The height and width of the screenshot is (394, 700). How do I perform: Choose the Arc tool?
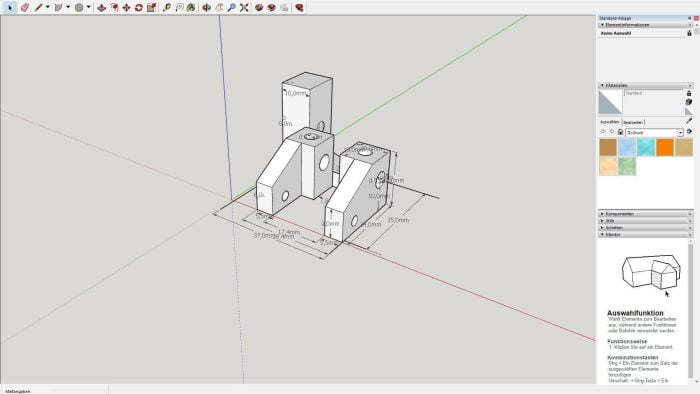click(58, 8)
